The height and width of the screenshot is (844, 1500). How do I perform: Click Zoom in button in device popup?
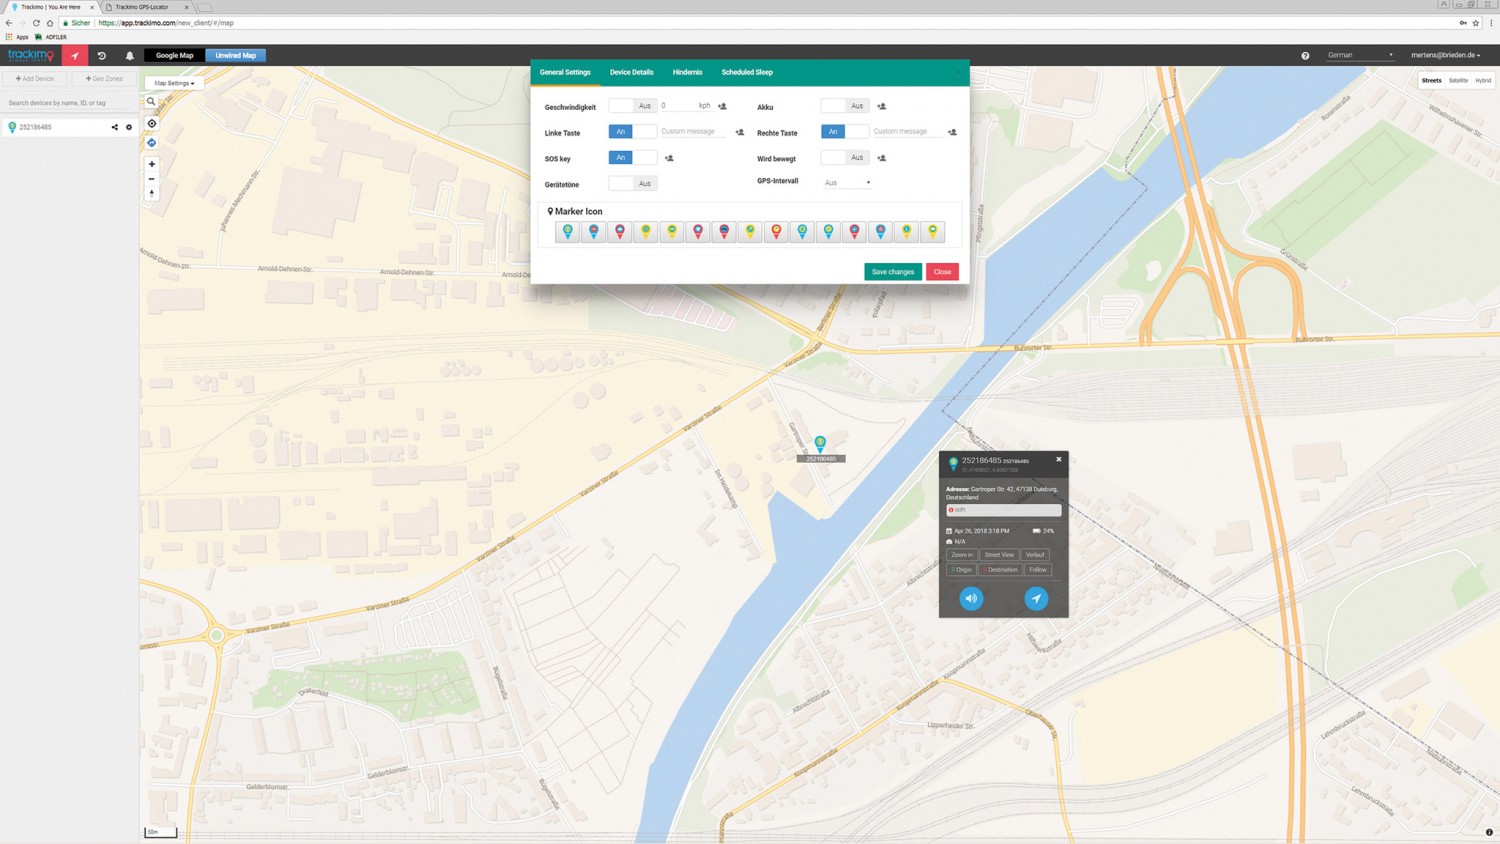tap(962, 555)
